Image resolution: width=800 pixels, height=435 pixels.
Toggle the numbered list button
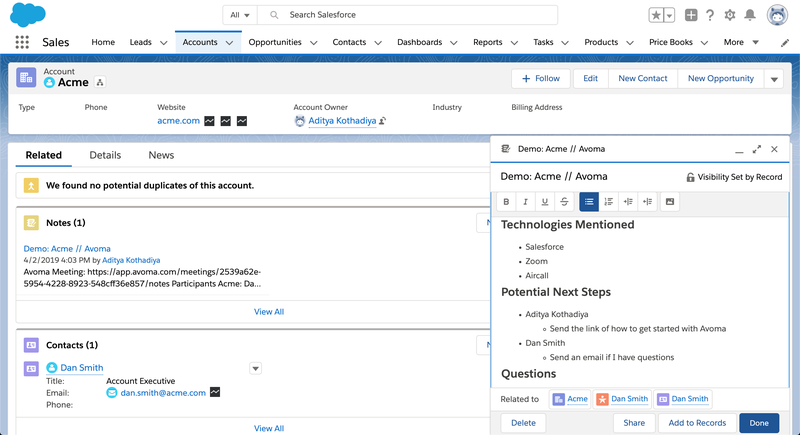click(x=609, y=202)
